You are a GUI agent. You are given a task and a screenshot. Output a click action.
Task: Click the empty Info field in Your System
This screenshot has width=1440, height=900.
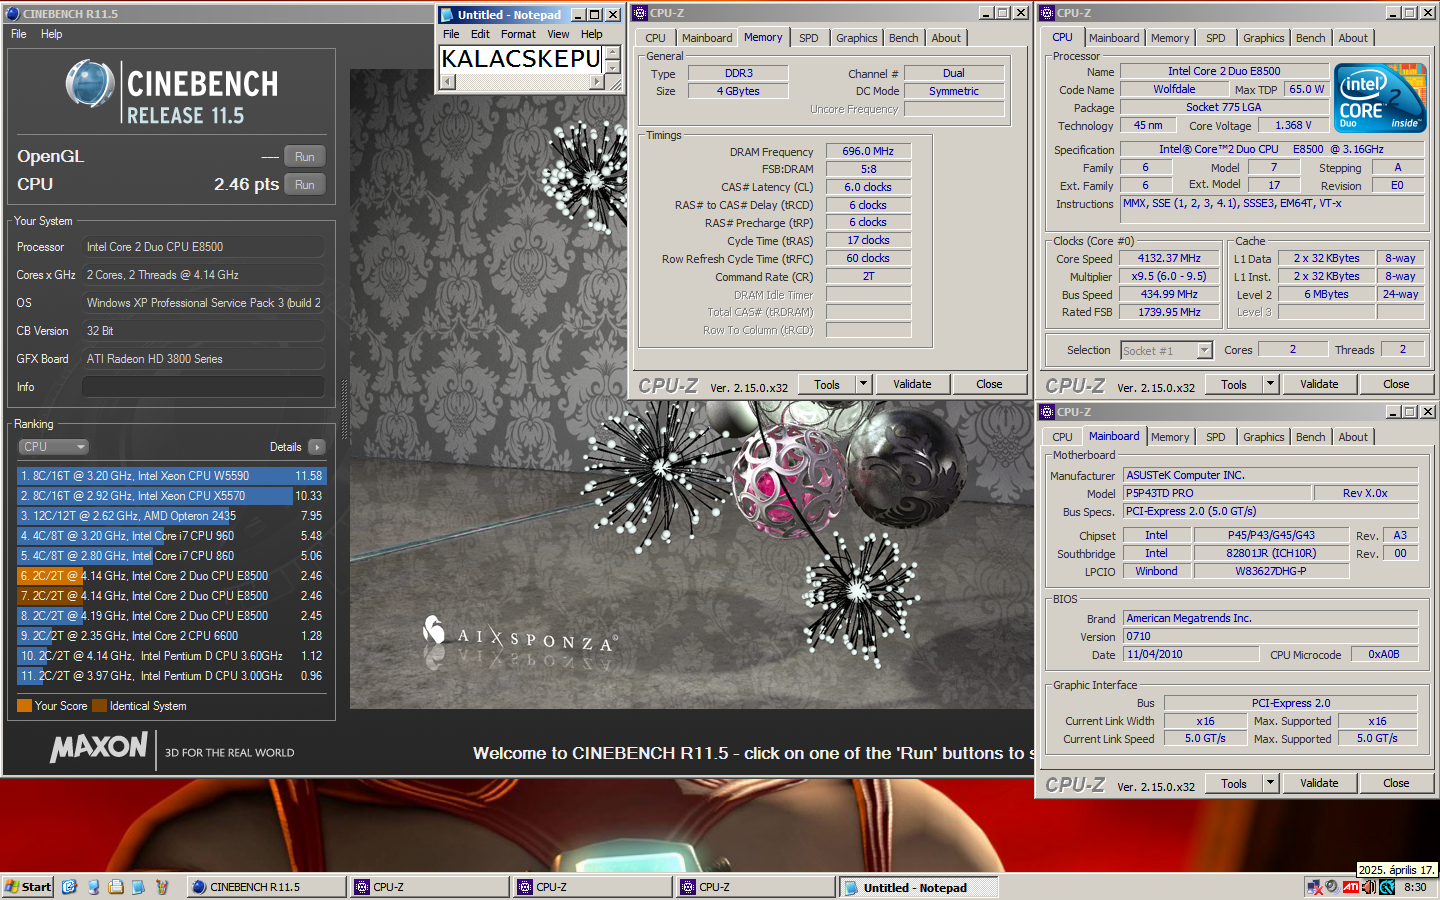coord(203,387)
